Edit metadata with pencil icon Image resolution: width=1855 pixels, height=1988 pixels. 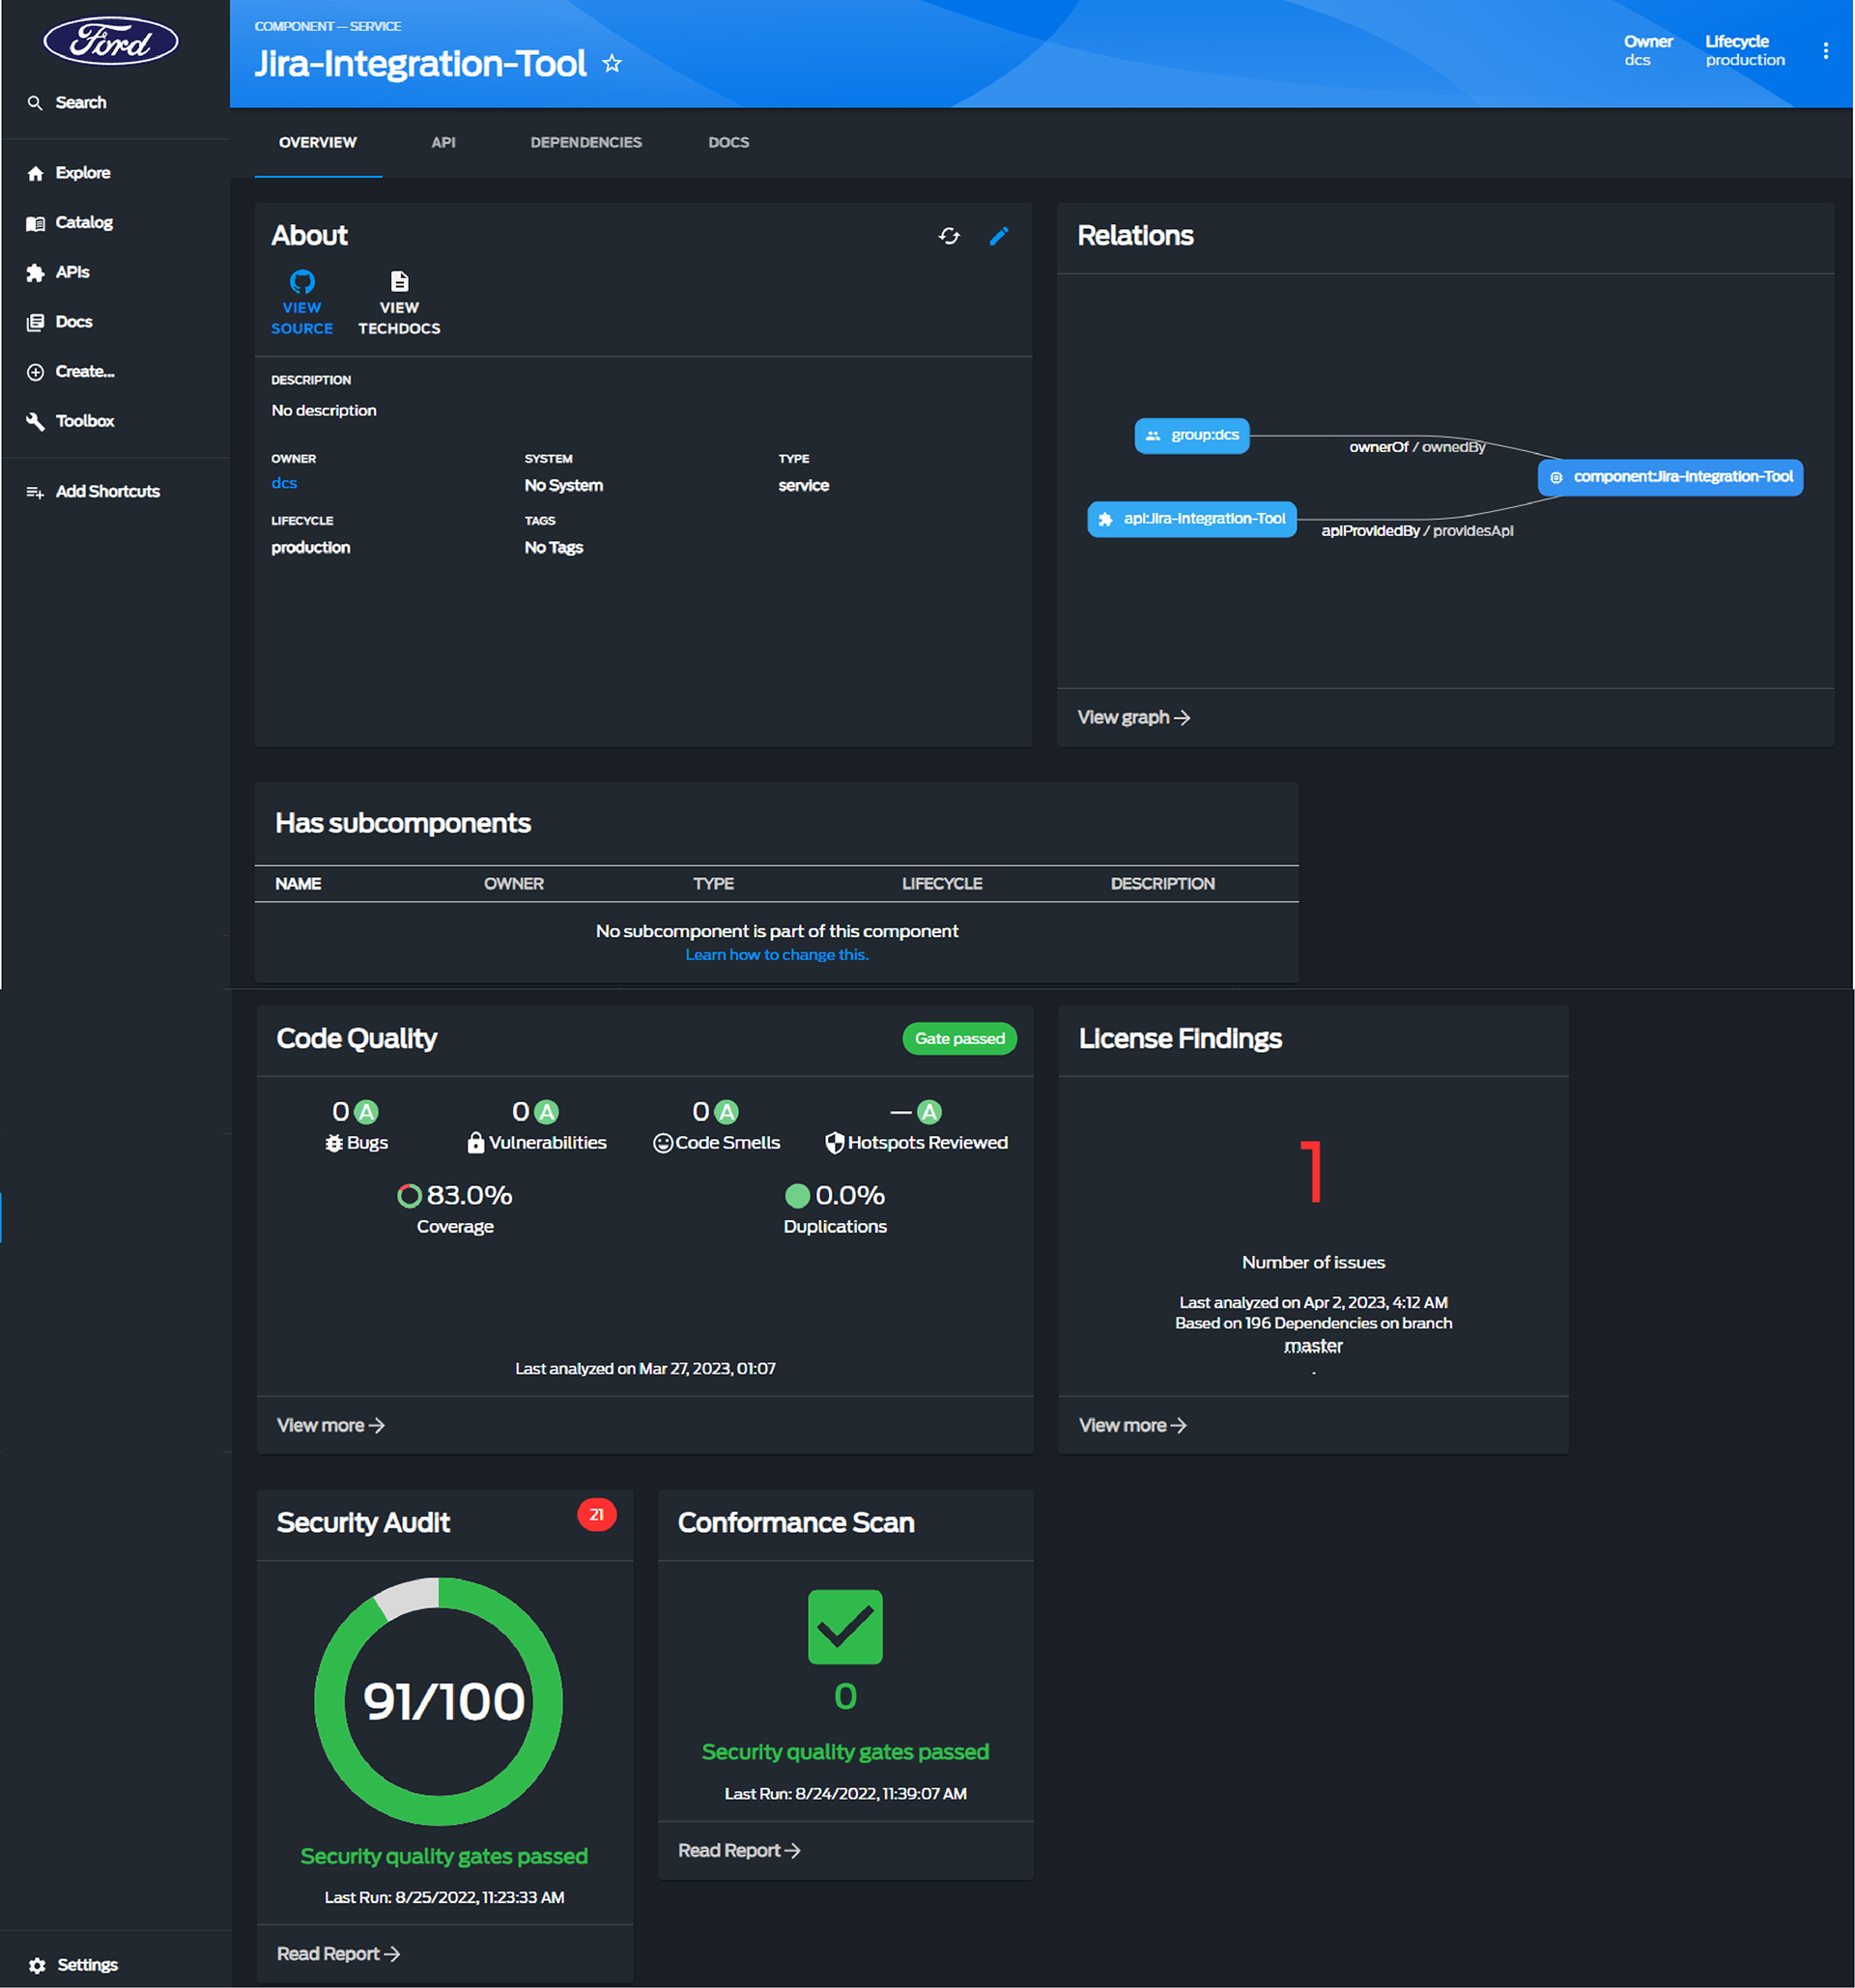tap(999, 236)
